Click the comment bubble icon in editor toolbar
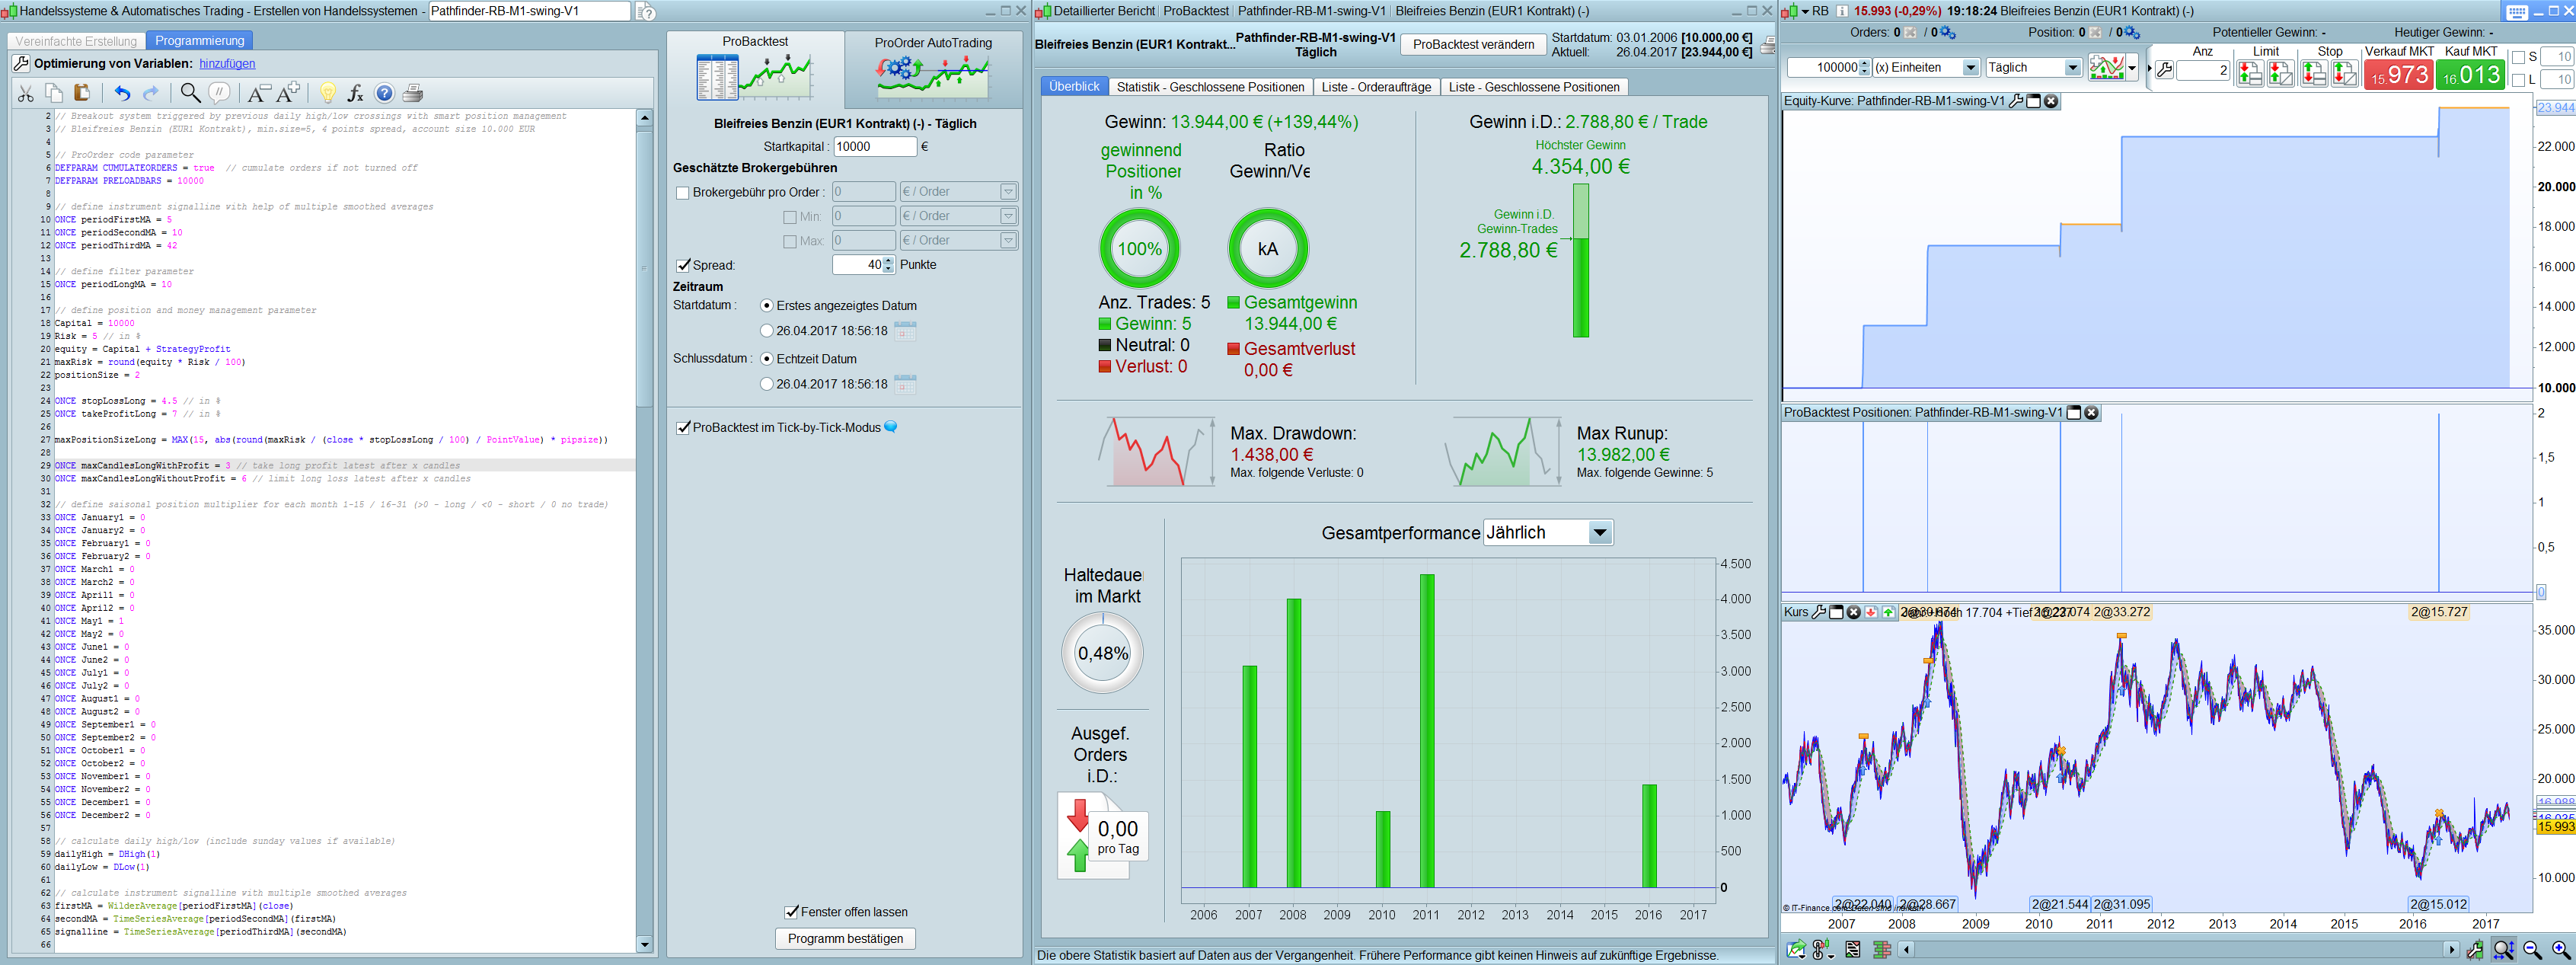This screenshot has height=965, width=2576. [x=219, y=93]
